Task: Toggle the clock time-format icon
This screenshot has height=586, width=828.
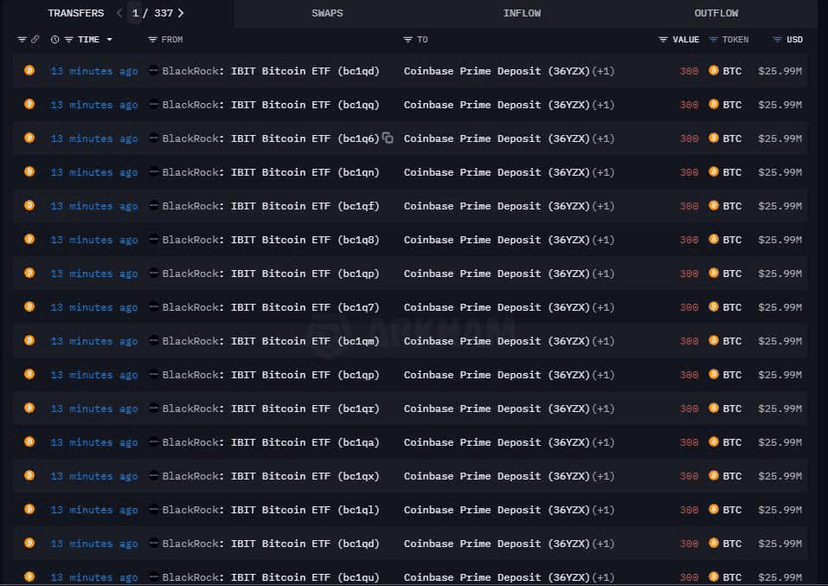Action: 55,40
